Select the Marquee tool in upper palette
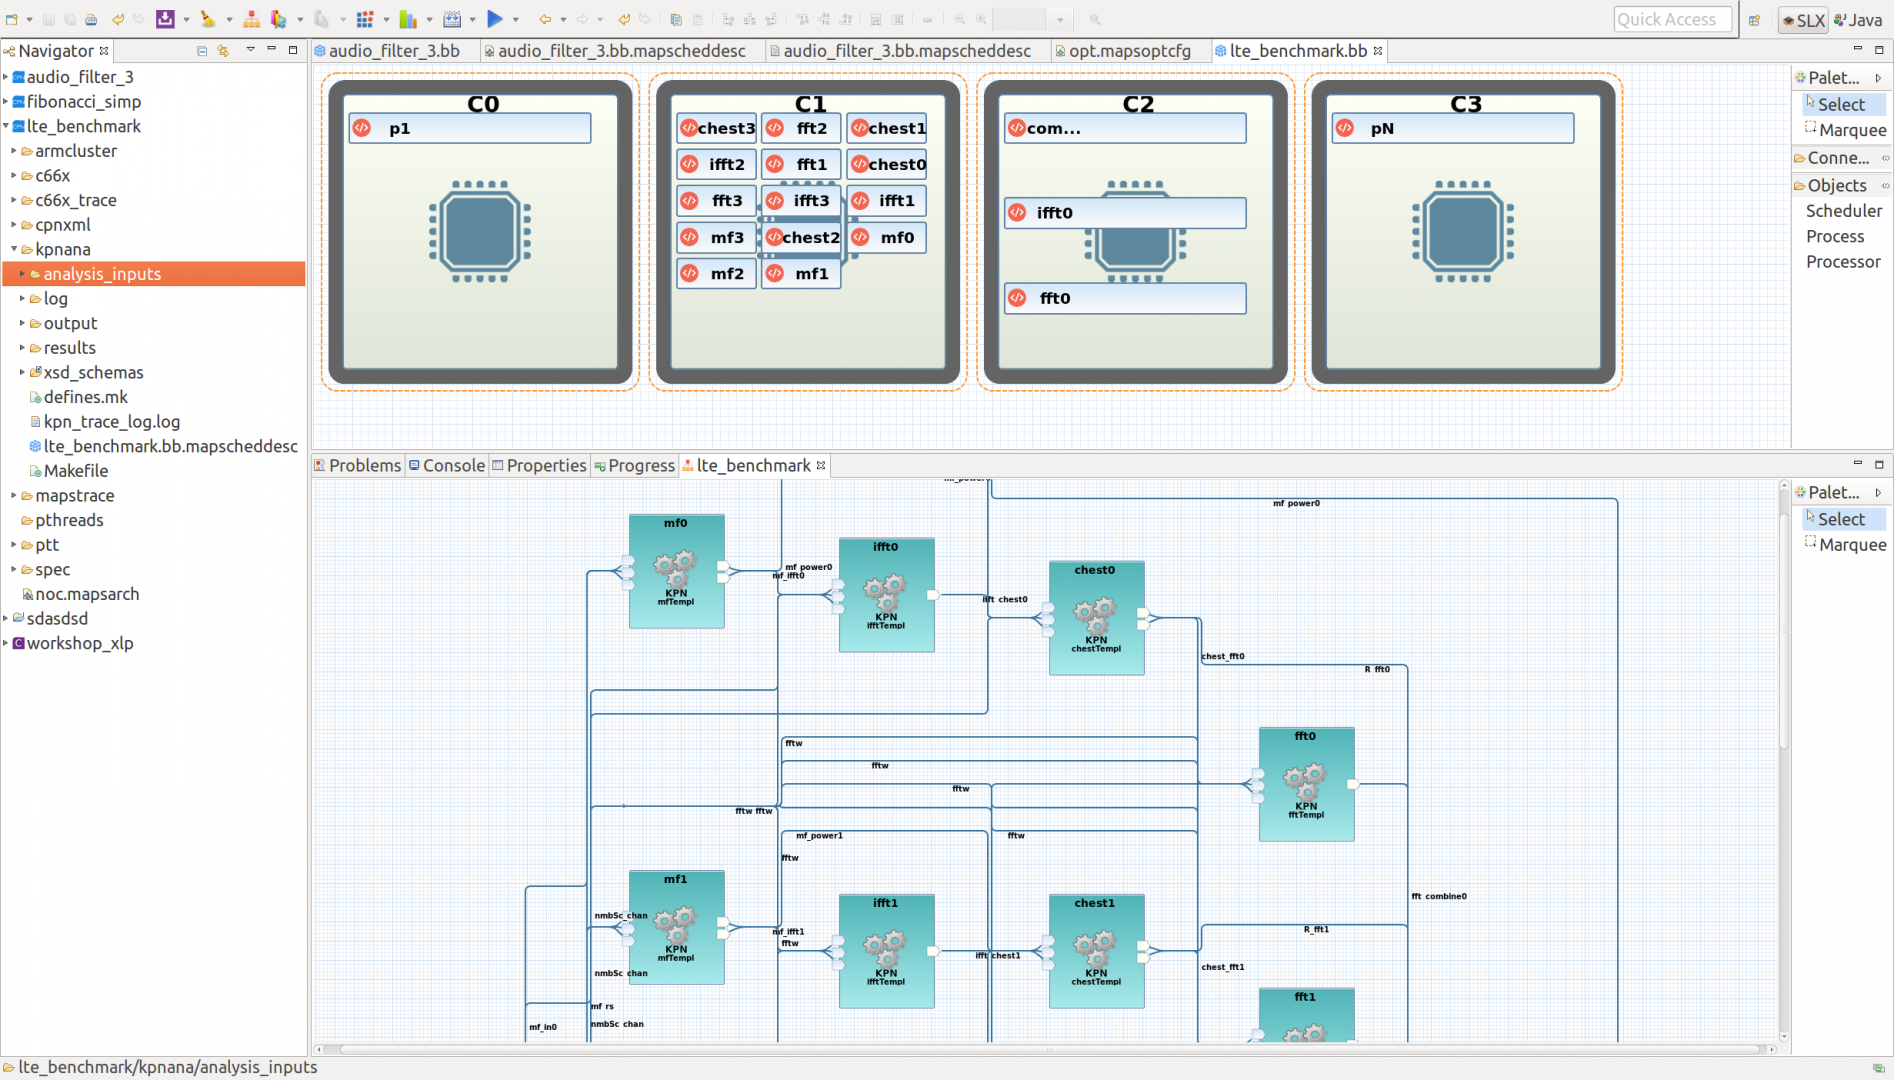The image size is (1894, 1080). (x=1851, y=130)
